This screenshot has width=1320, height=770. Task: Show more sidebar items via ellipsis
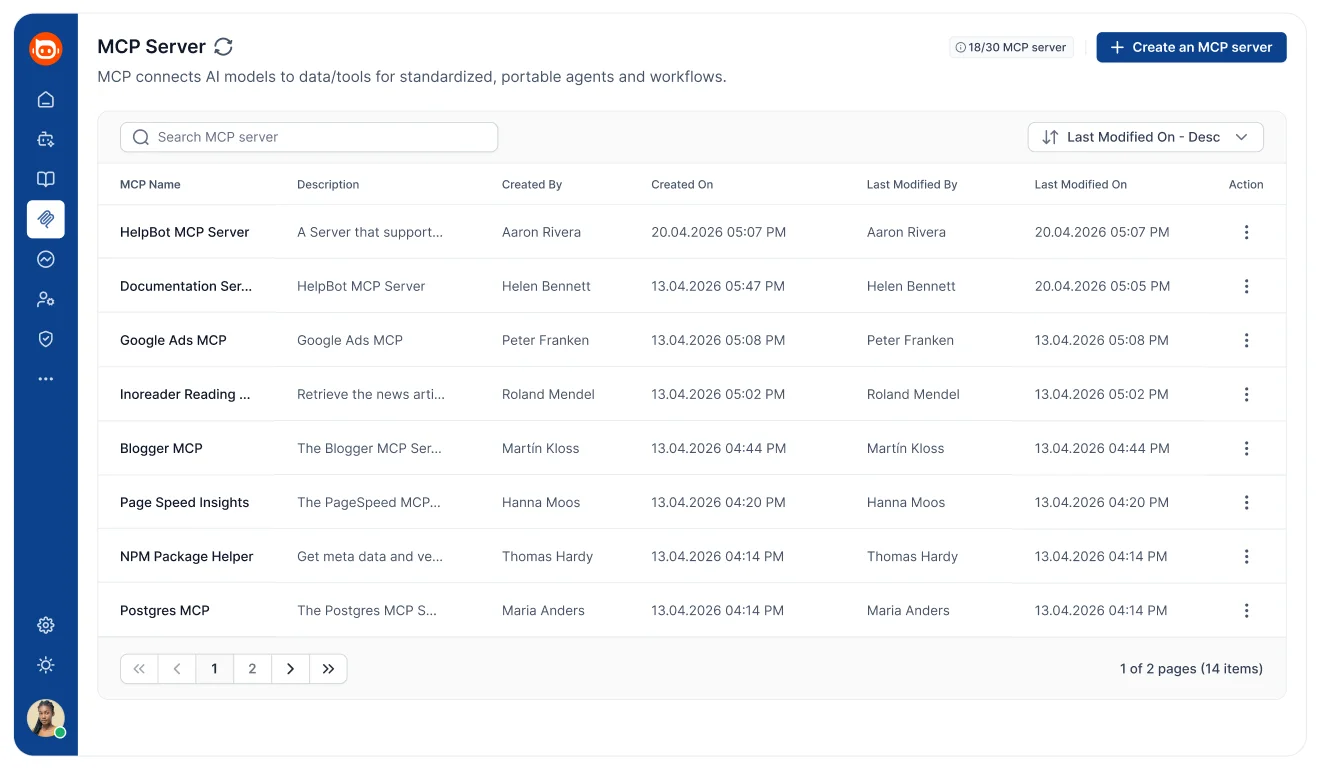click(46, 379)
